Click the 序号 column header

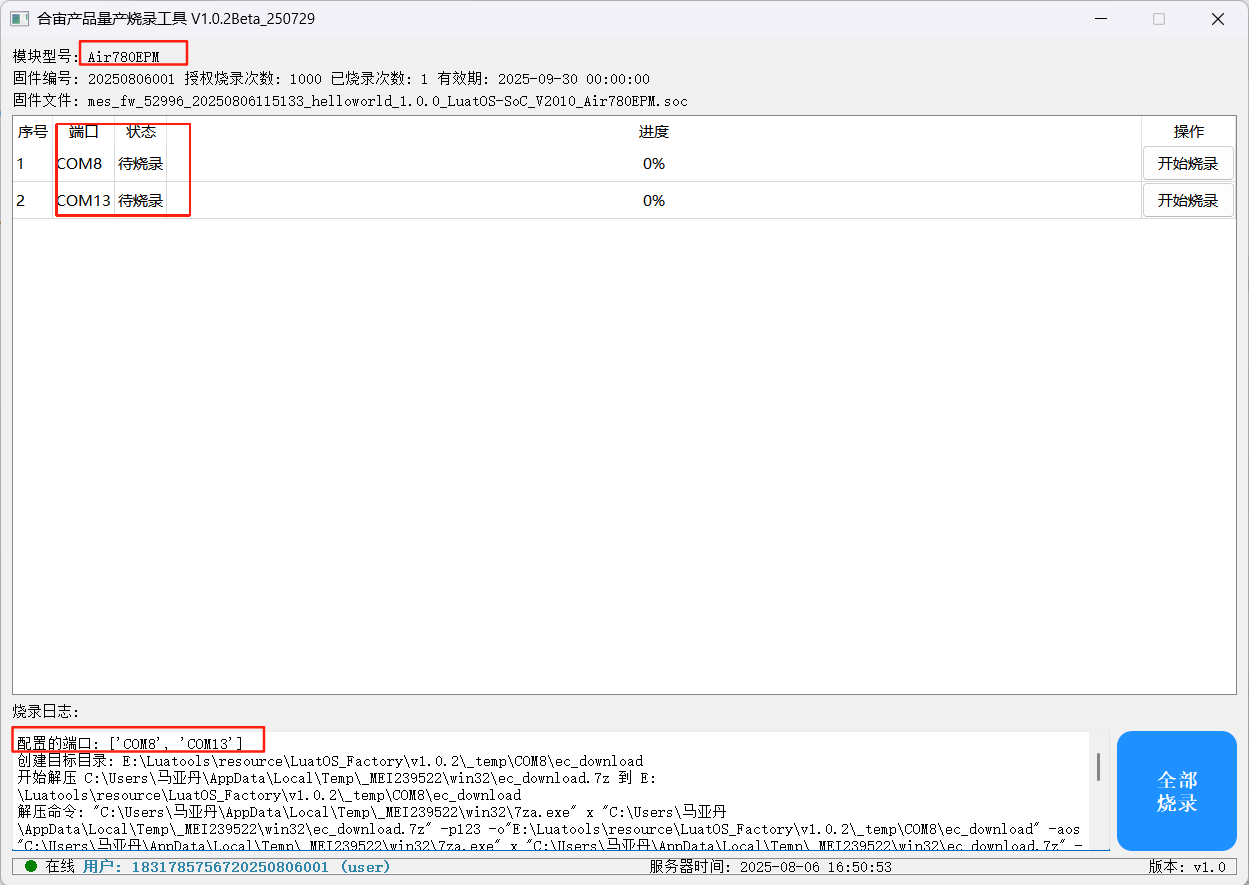point(32,131)
